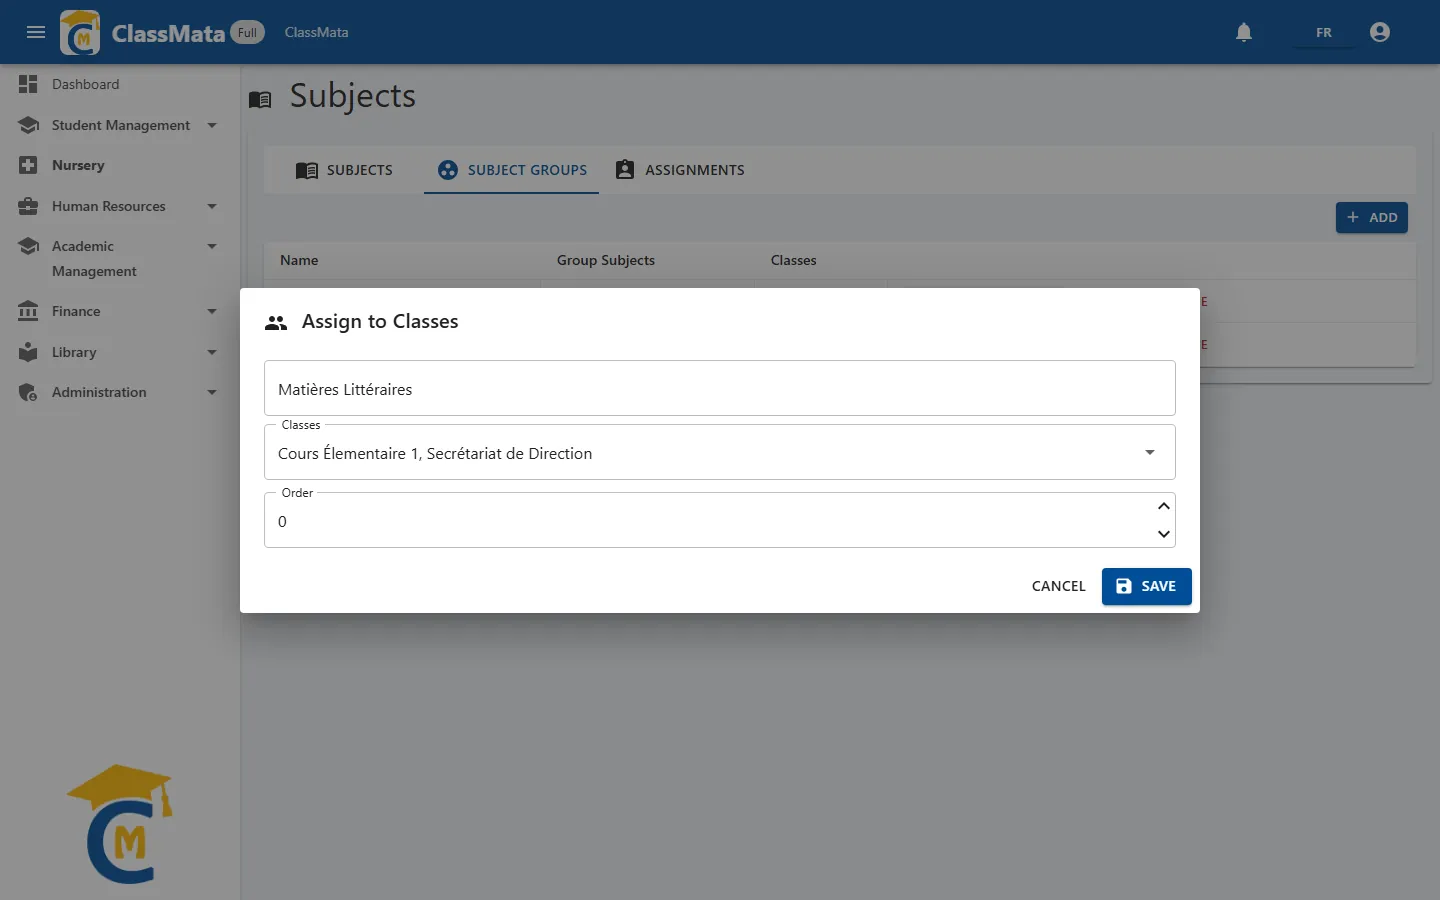The height and width of the screenshot is (900, 1440).
Task: Click the plus icon on Add button
Action: coord(1353,217)
